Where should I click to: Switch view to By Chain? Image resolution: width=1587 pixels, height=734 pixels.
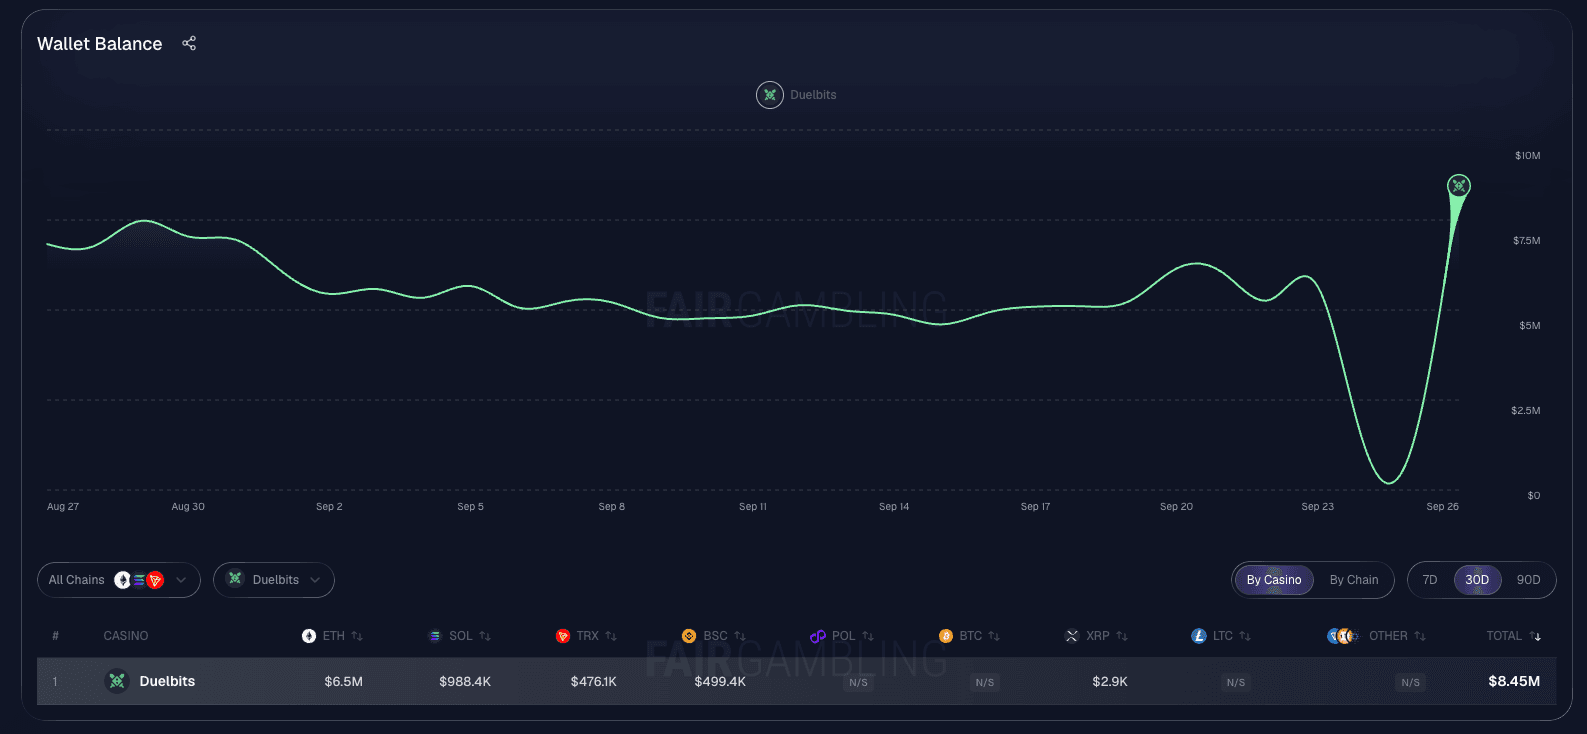(1354, 580)
